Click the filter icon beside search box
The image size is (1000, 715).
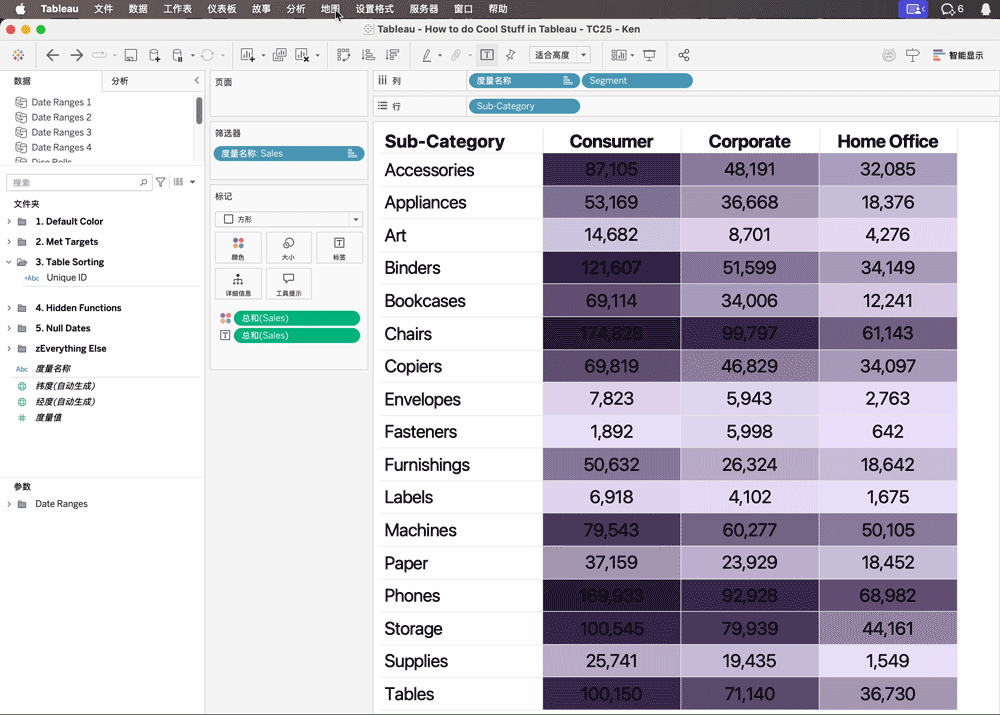tap(161, 183)
